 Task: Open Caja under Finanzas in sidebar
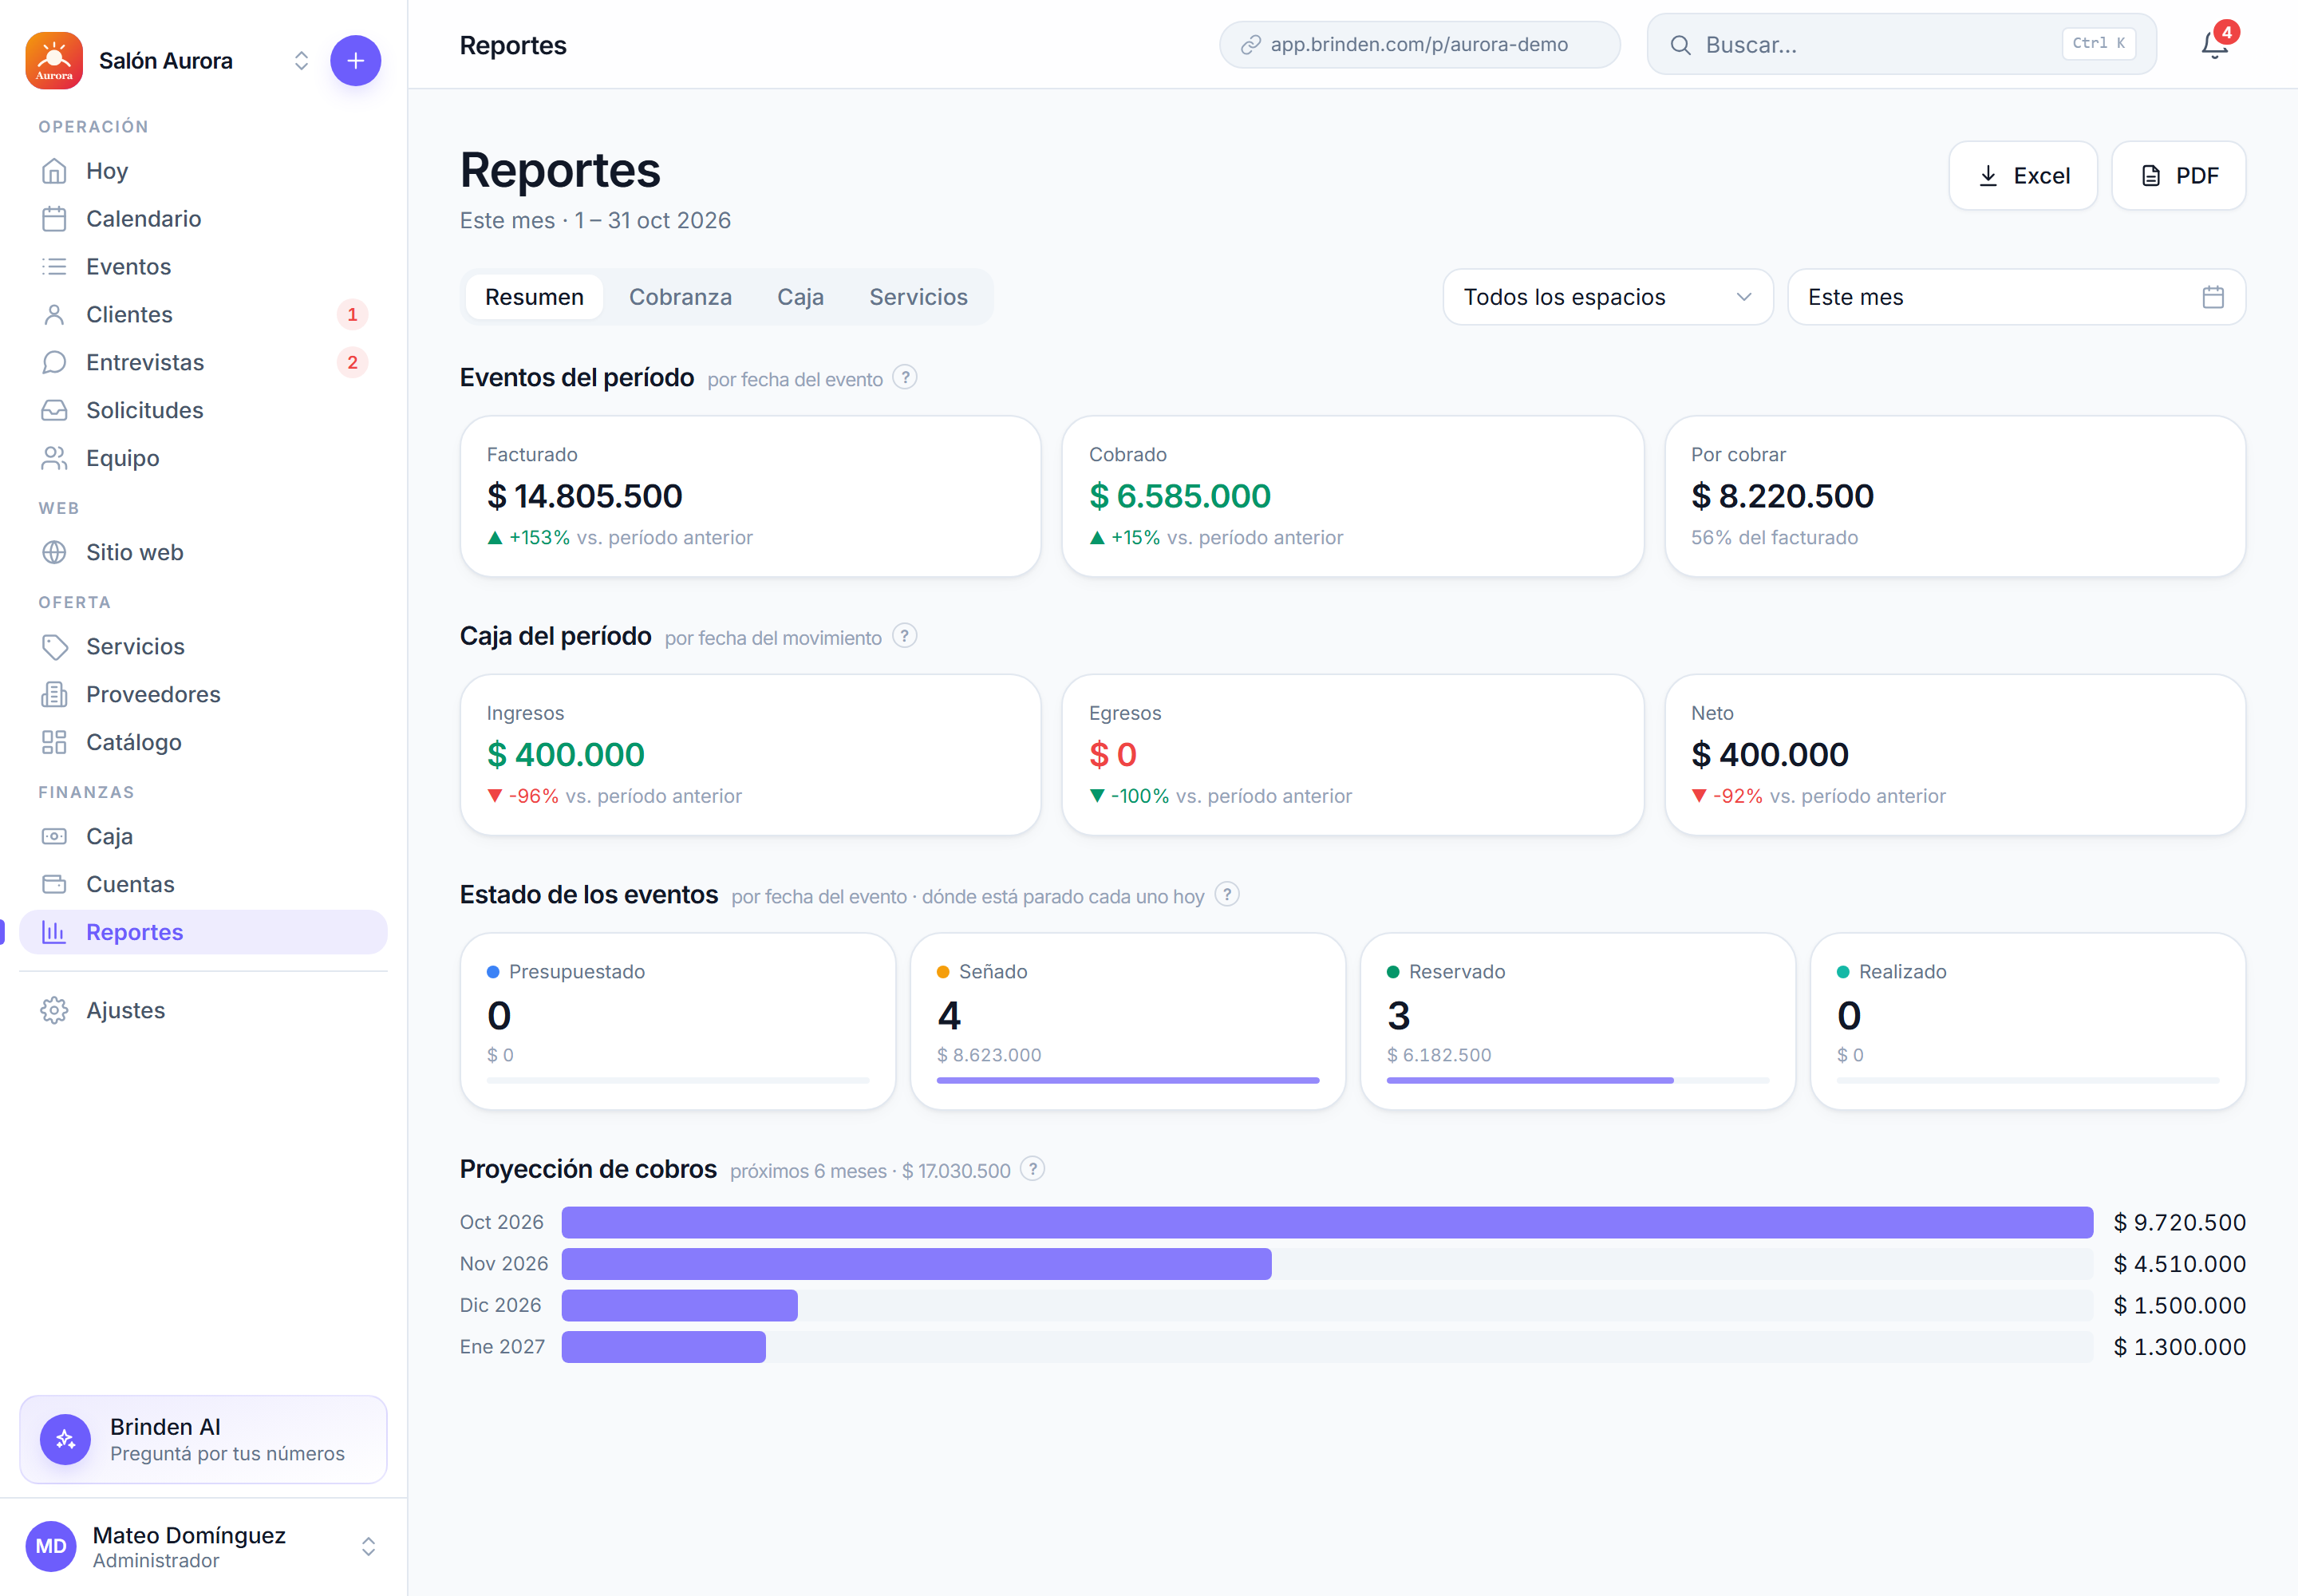tap(203, 837)
